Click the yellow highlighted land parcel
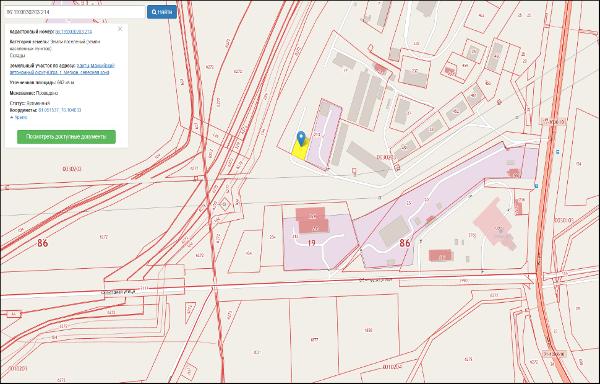 pos(300,150)
